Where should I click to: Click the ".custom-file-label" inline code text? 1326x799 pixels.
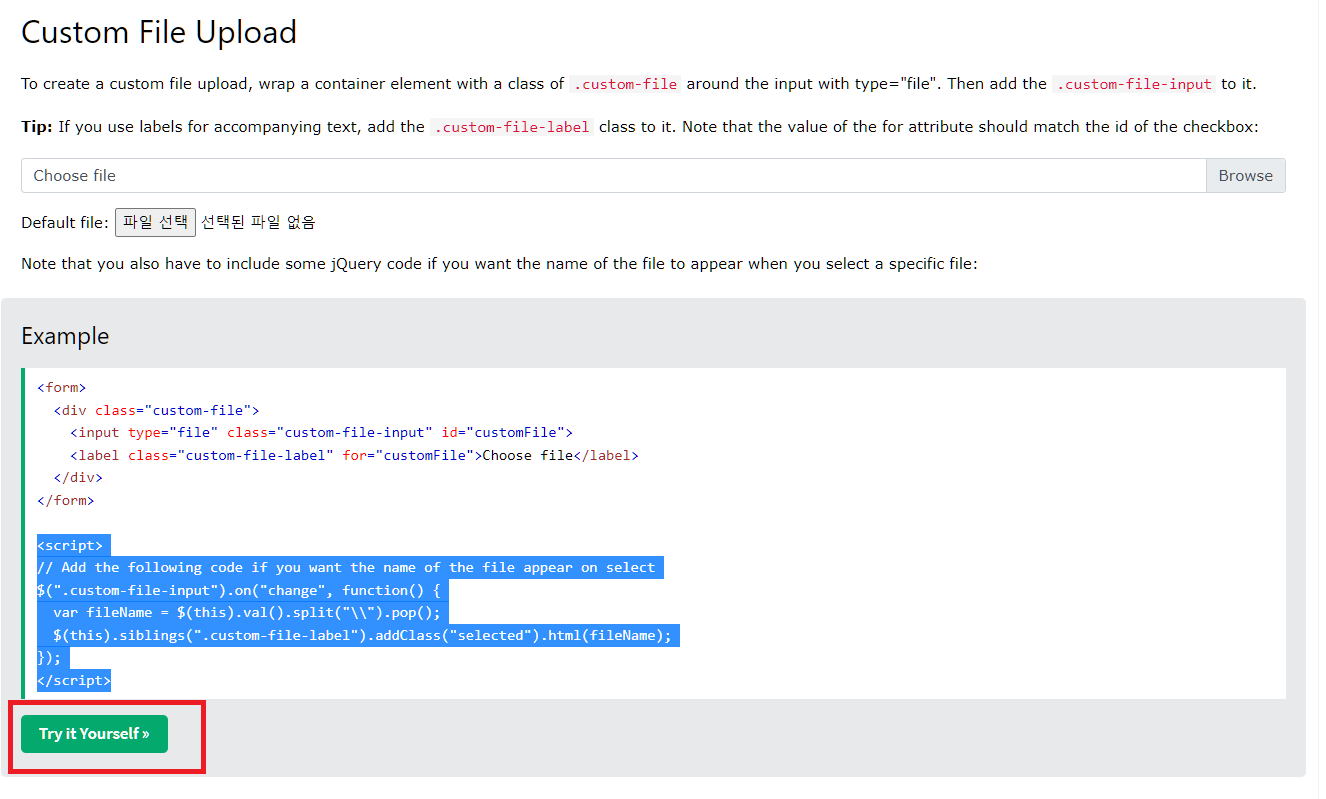click(512, 127)
